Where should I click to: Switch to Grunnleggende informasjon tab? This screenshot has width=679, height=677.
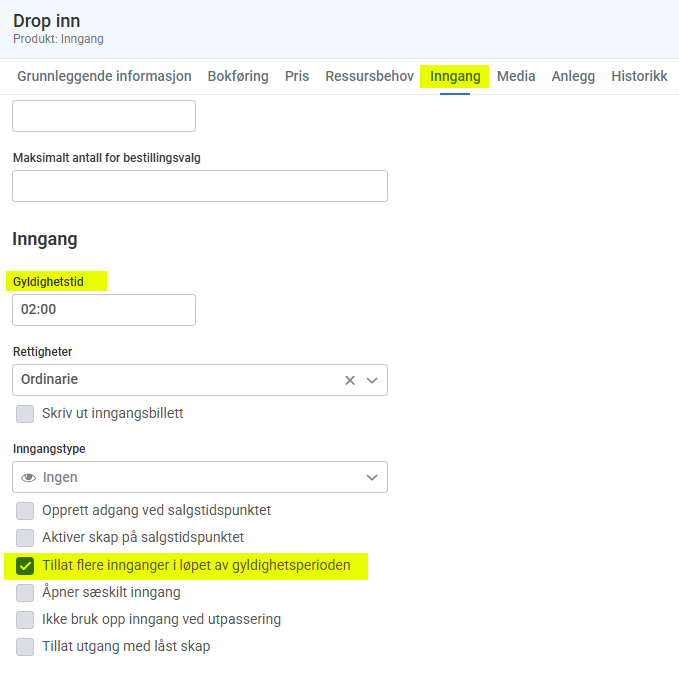point(104,76)
